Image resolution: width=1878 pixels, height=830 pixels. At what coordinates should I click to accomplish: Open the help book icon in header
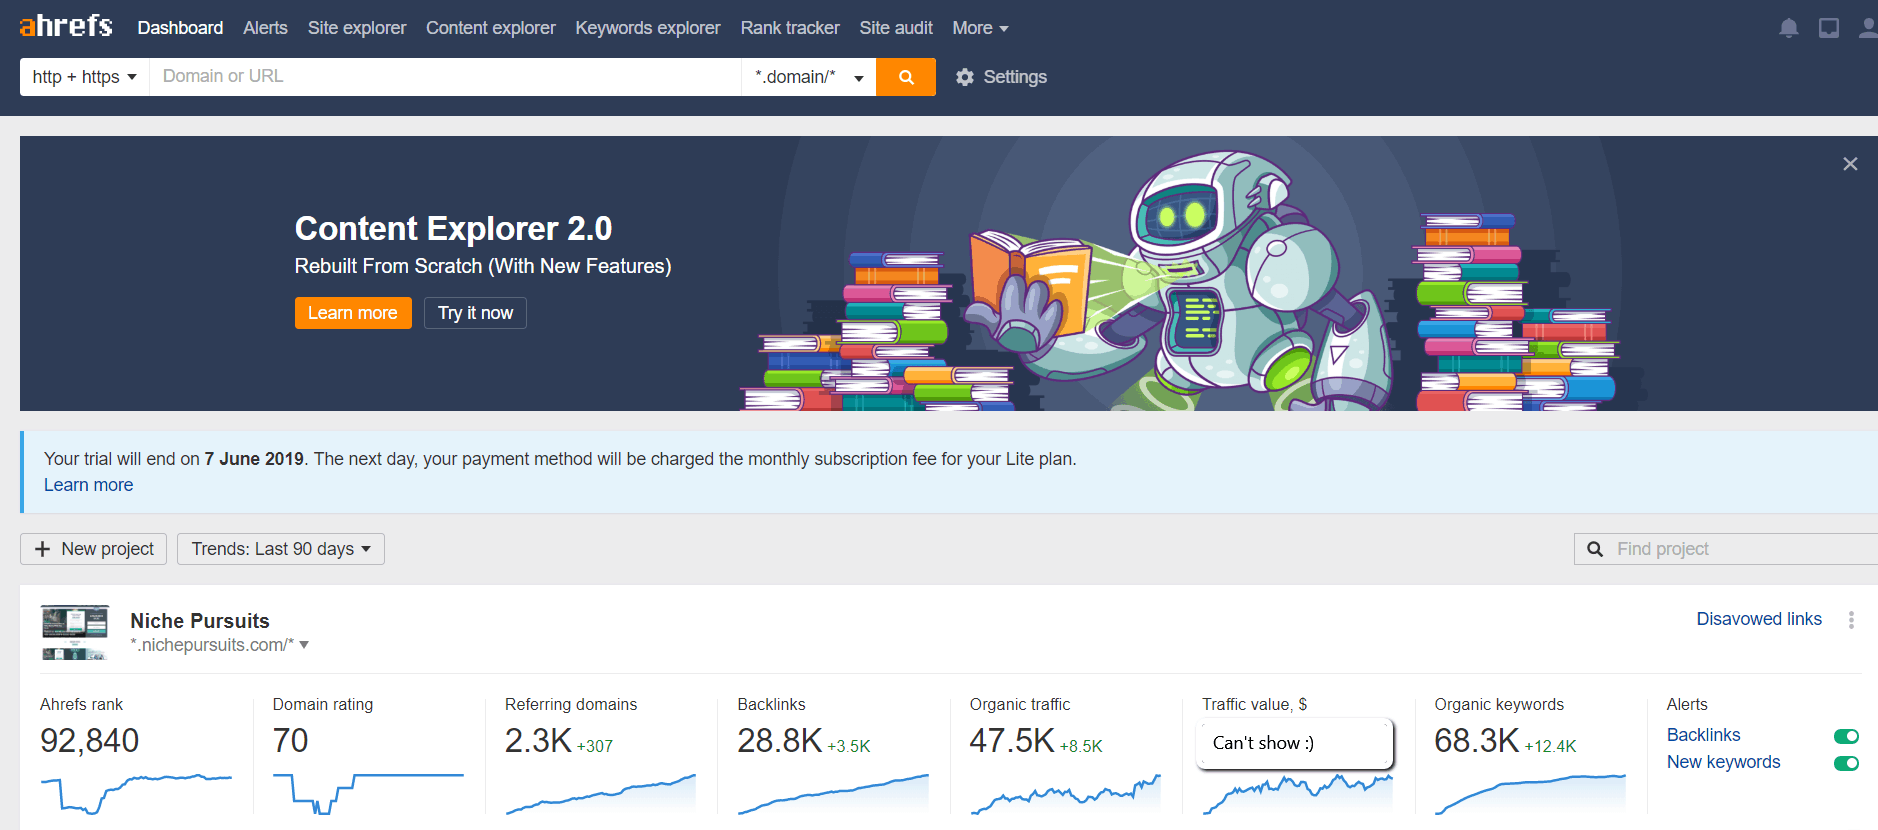1829,28
